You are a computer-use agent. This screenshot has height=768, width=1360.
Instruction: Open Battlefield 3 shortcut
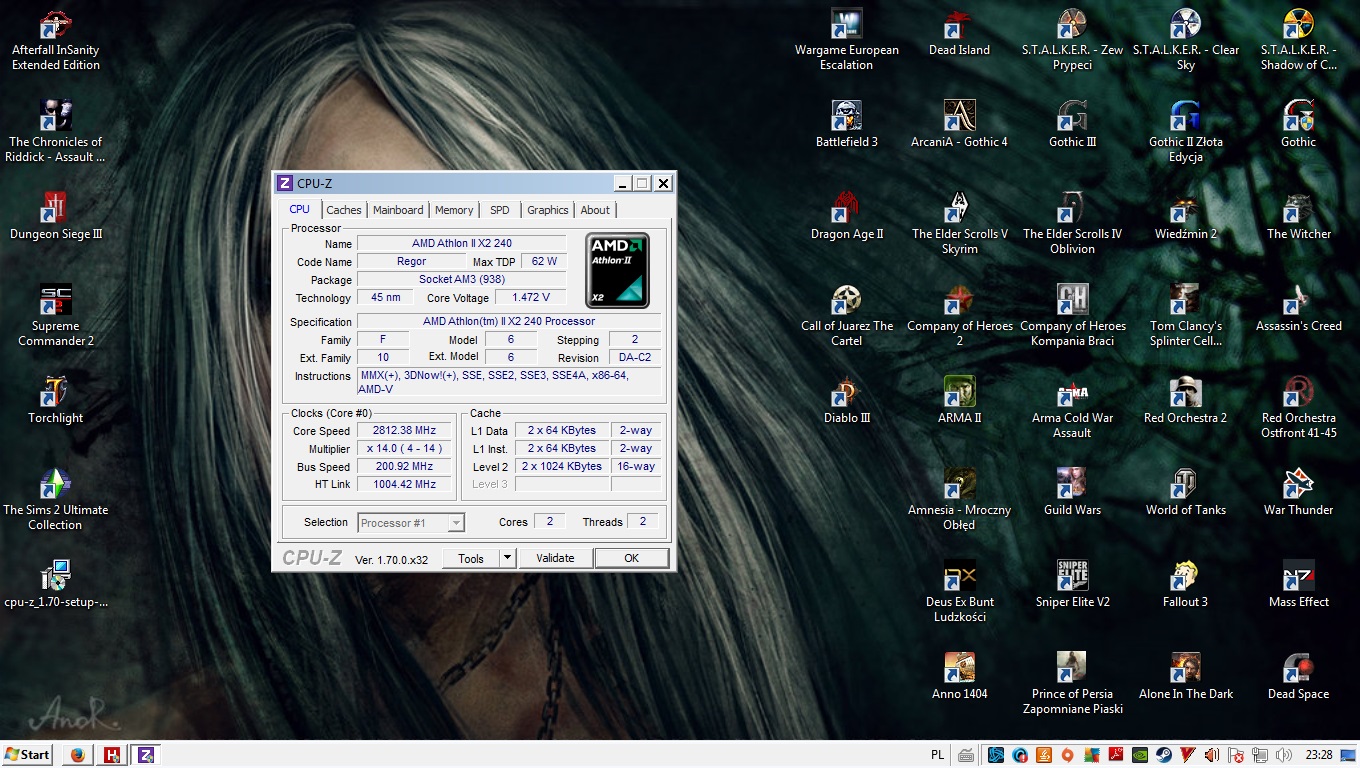point(846,125)
